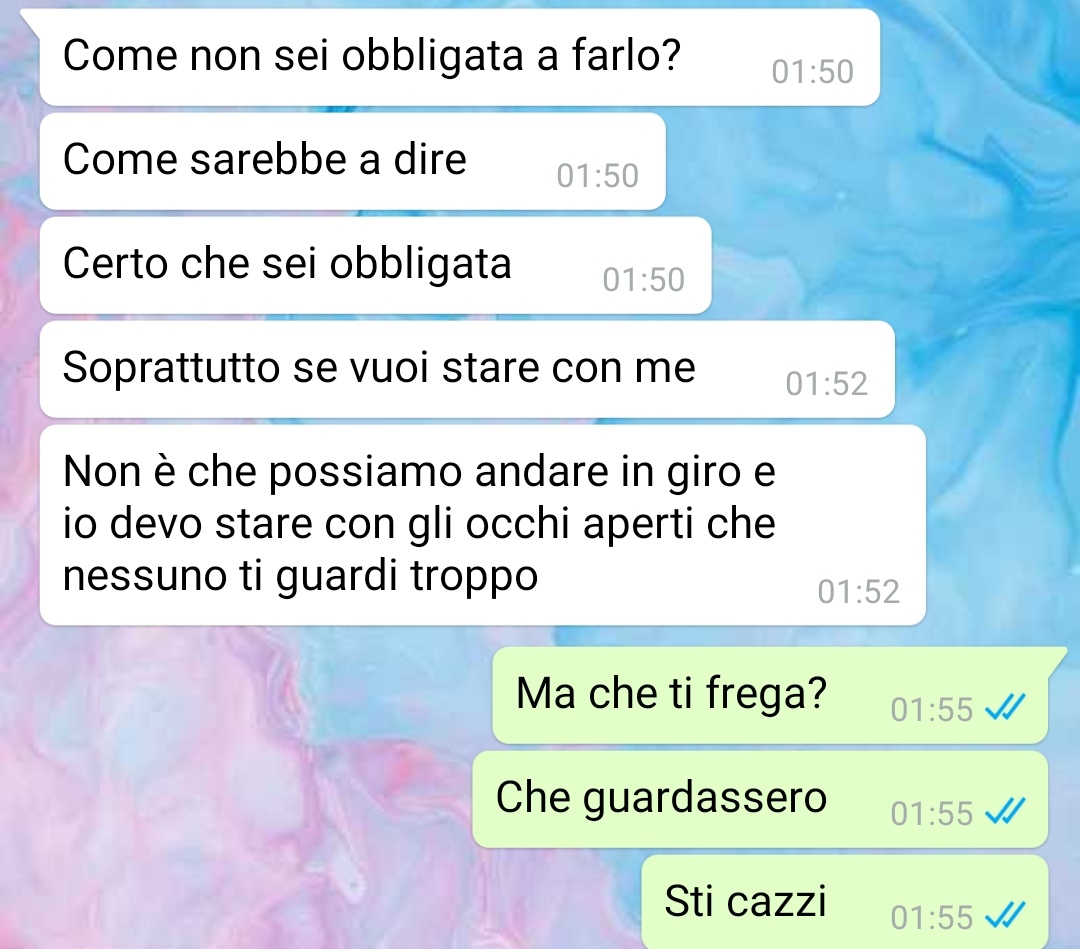Tap the 01:55 timestamp next to 'Che guardassero'
Viewport: 1080px width, 949px height.
tap(931, 813)
